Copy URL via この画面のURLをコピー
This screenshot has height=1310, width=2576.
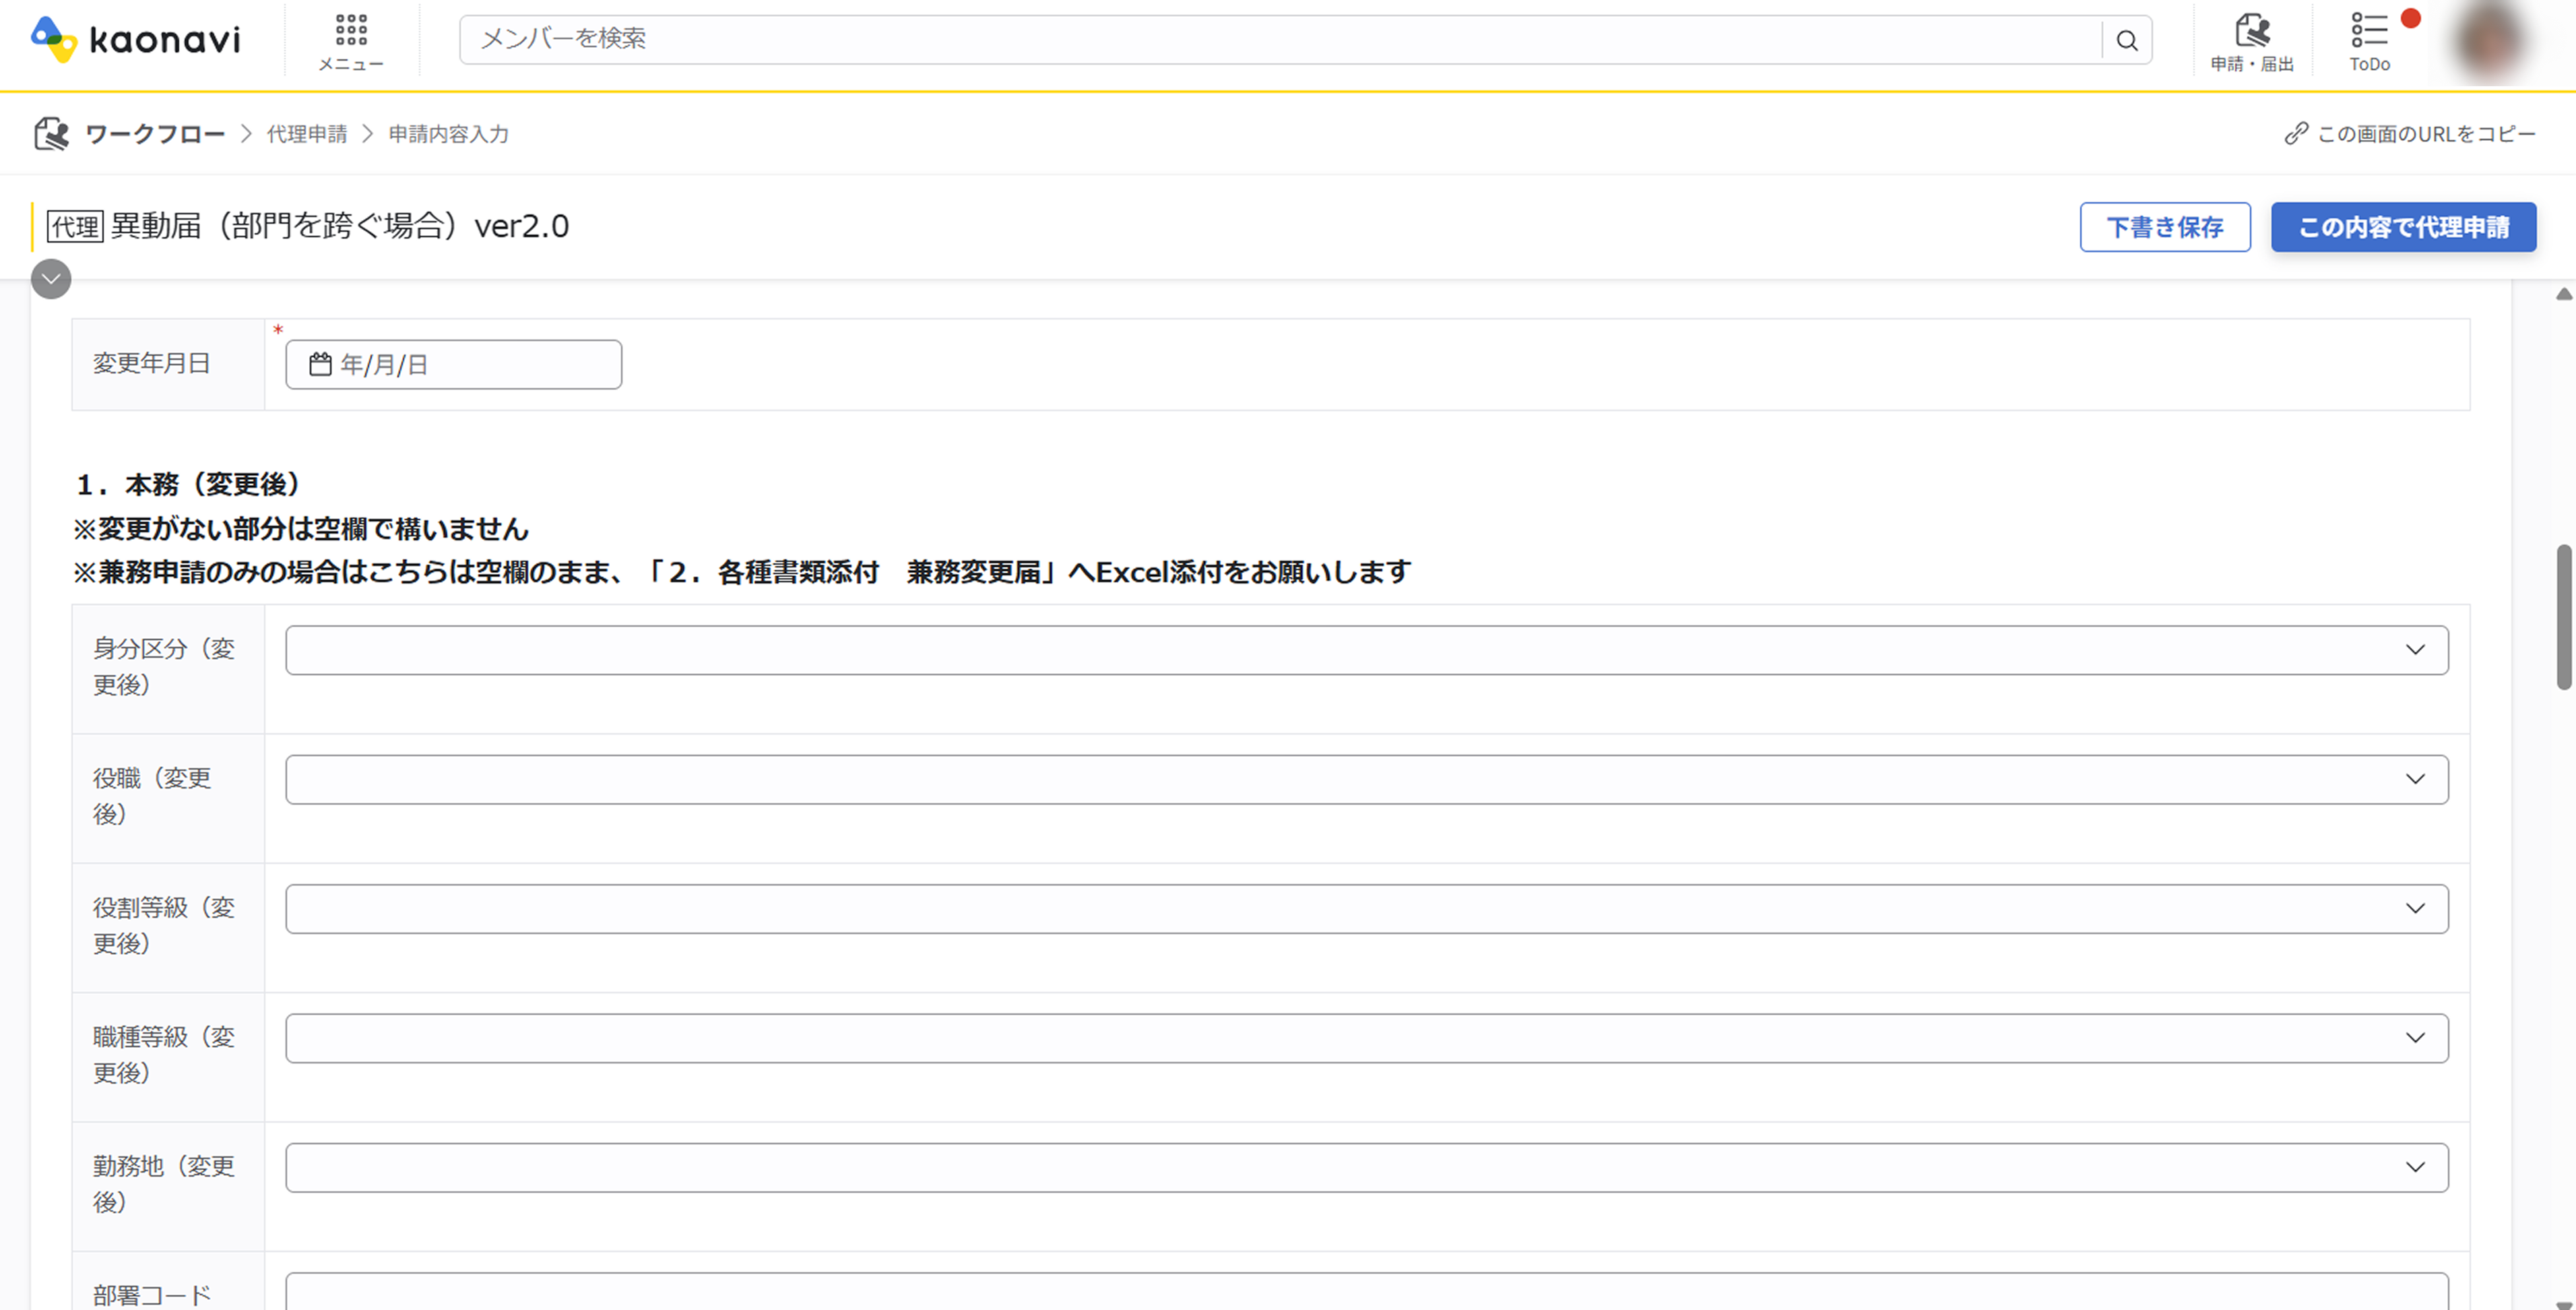click(x=2410, y=134)
